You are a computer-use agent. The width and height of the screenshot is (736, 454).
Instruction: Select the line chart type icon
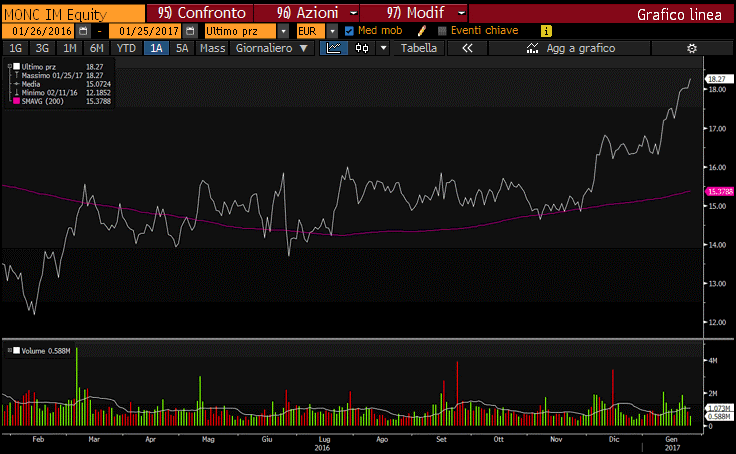click(335, 48)
